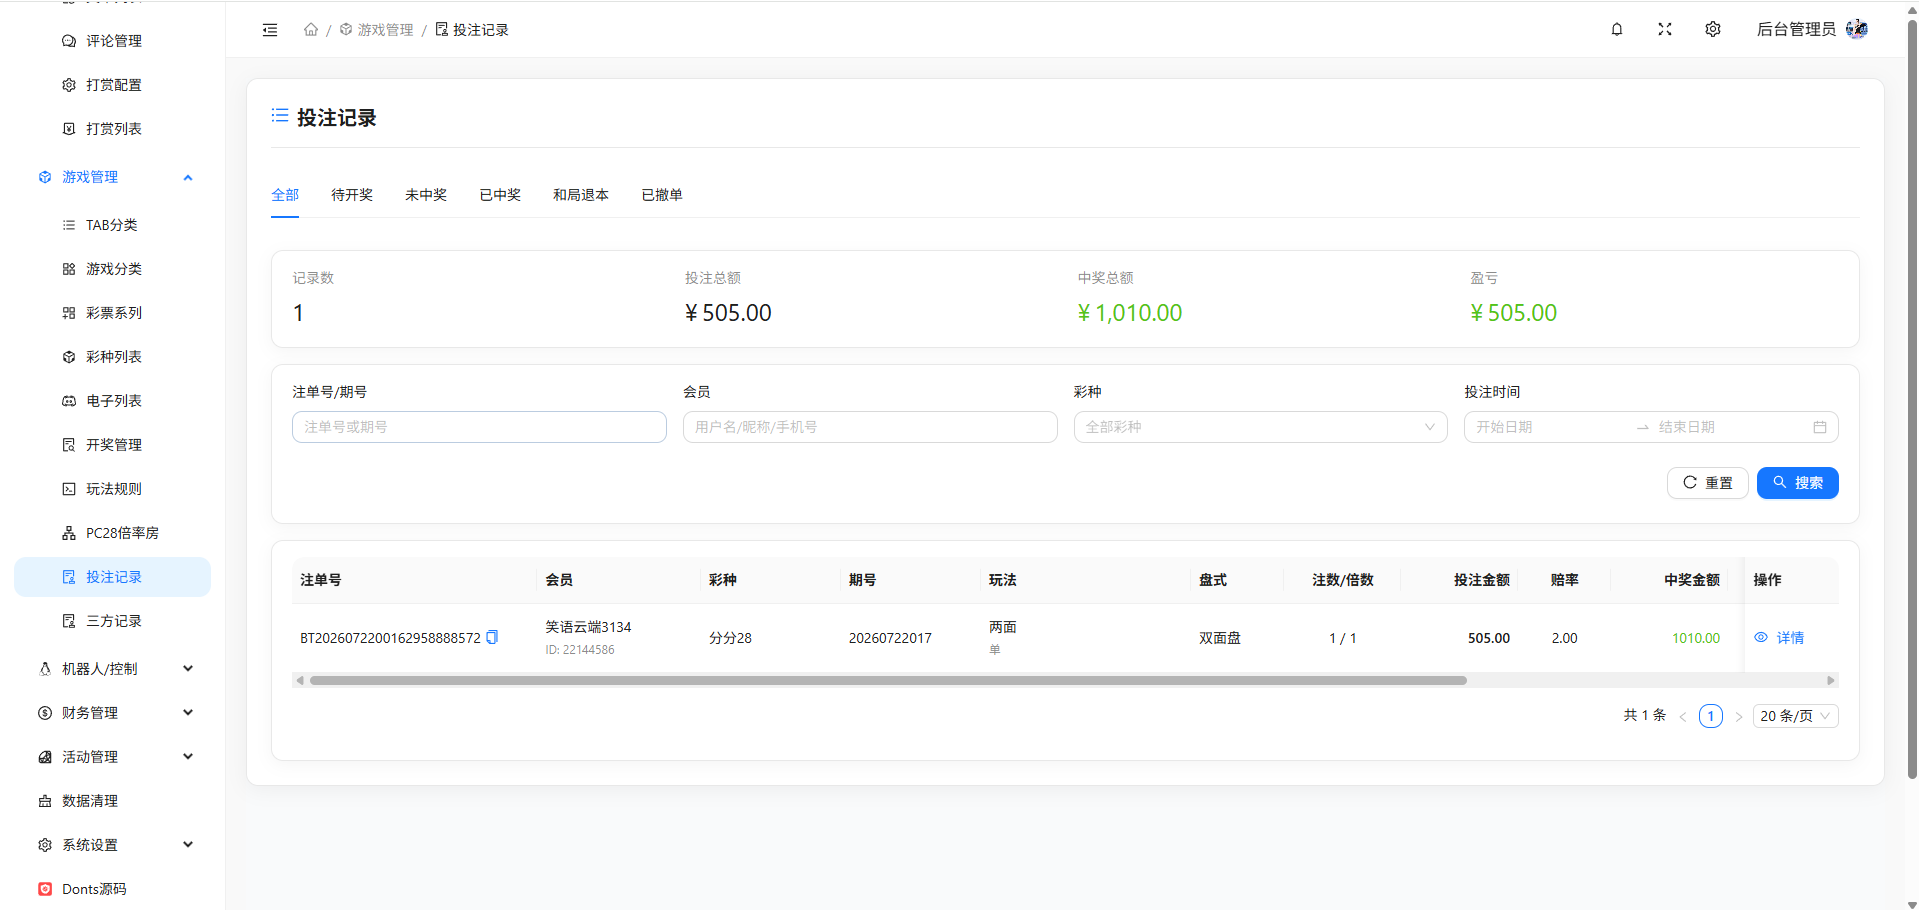The width and height of the screenshot is (1919, 910).
Task: Toggle fullscreen mode icon
Action: tap(1665, 30)
